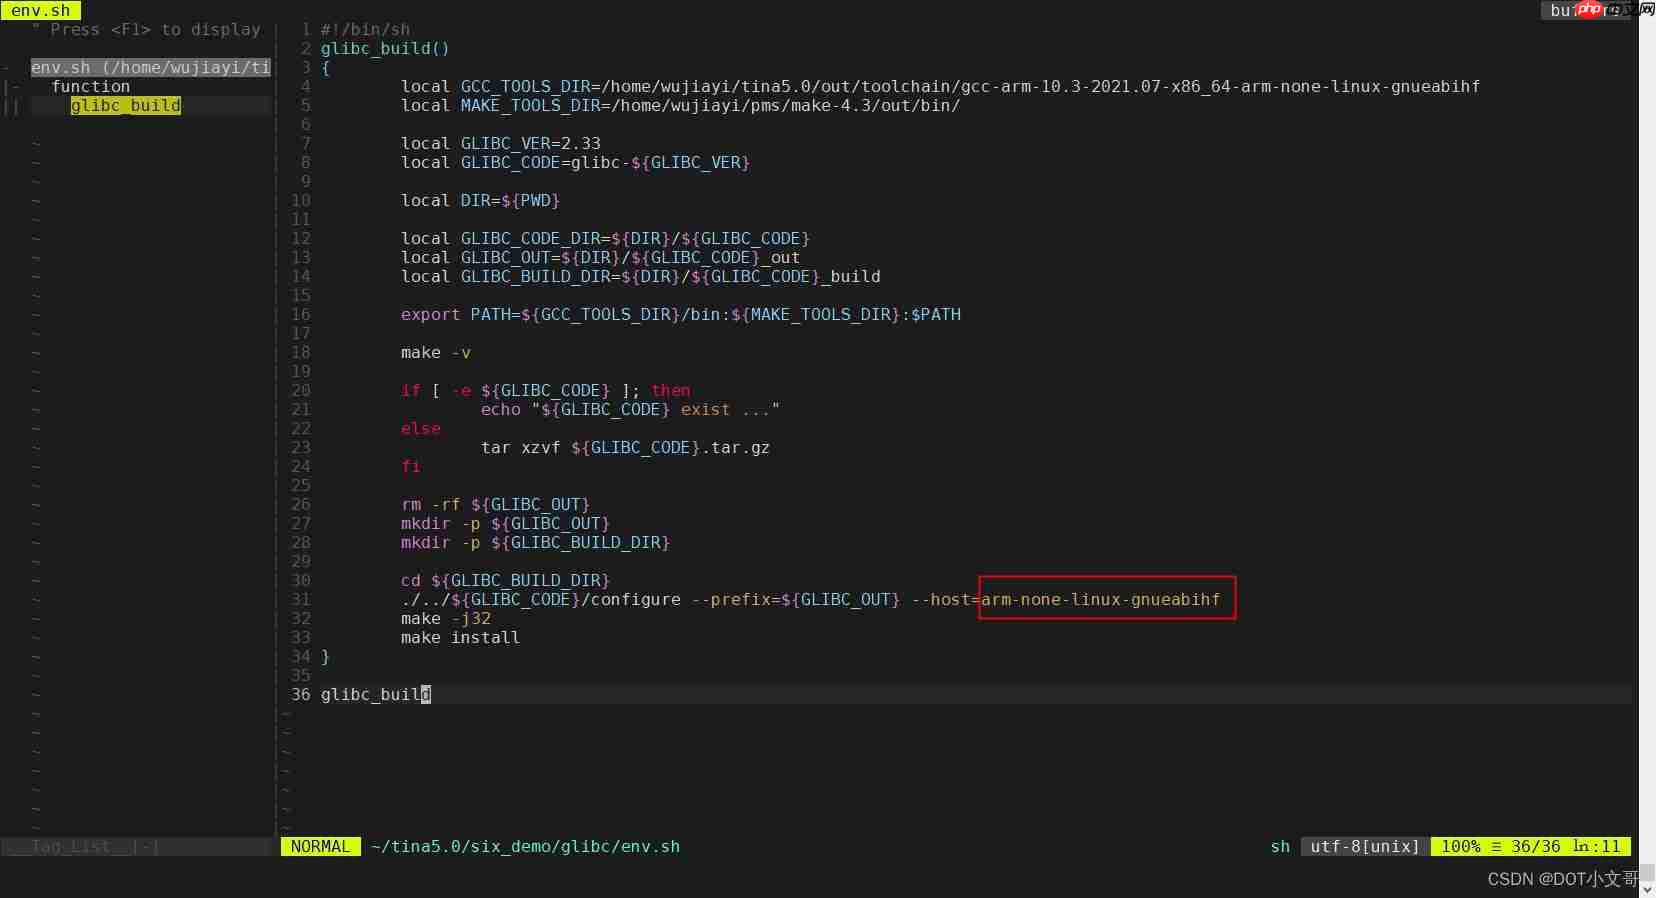Viewport: 1656px width, 898px height.
Task: Click GLIBC_OUT variable declaration on line 13
Action: tap(505, 257)
